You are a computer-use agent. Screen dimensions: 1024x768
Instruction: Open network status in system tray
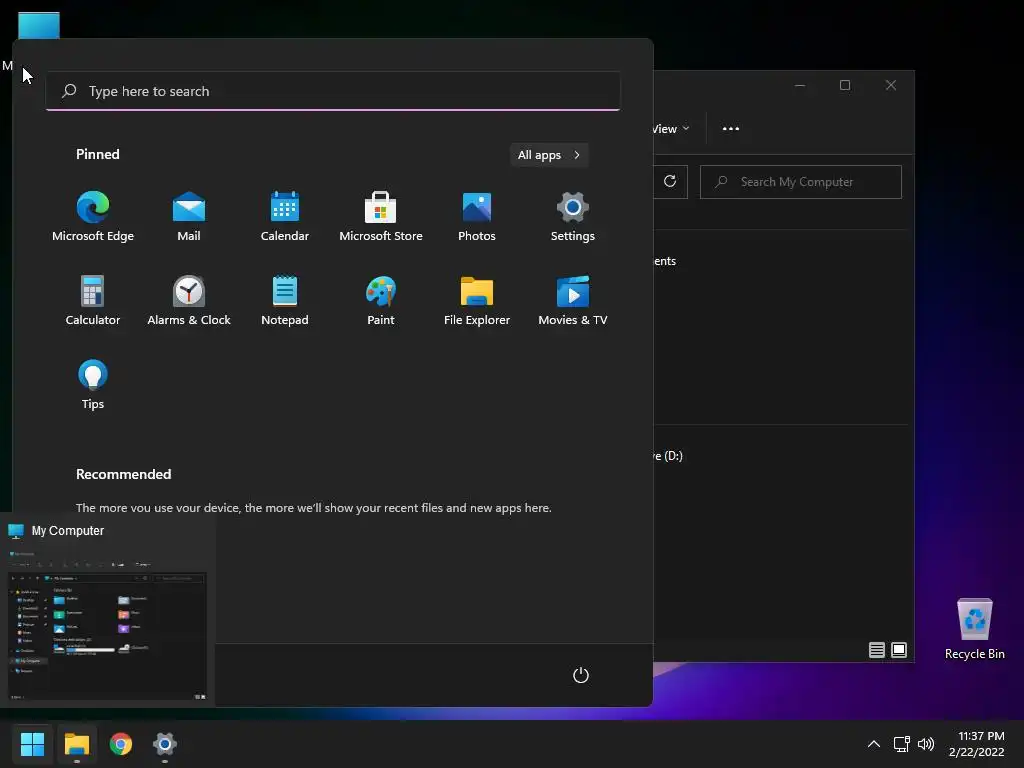pos(902,744)
